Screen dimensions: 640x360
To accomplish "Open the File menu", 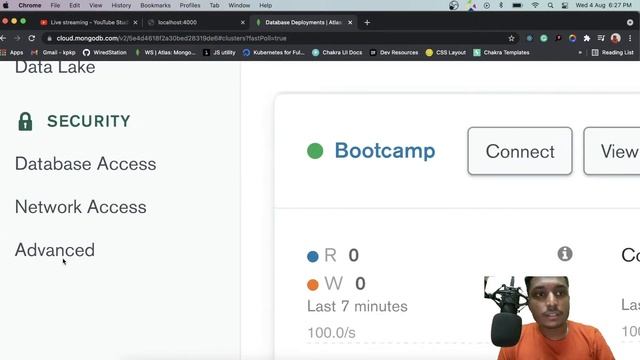I will pos(55,5).
